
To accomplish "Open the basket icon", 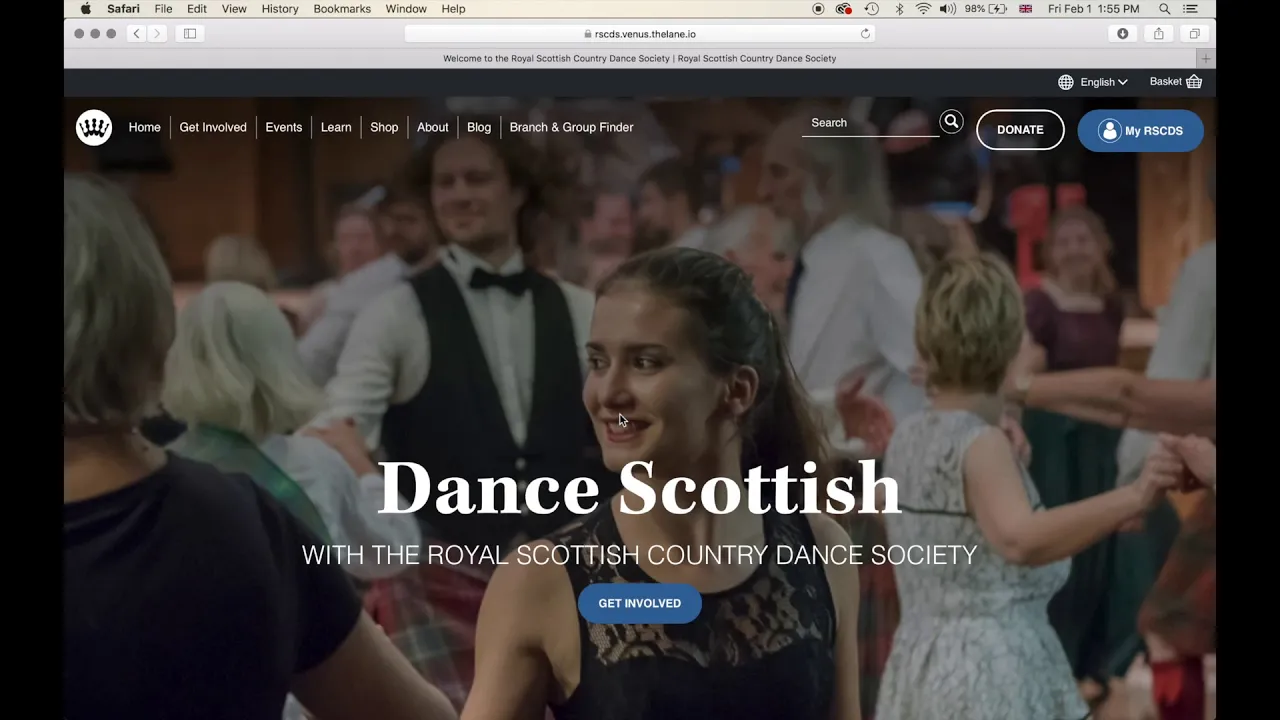I will click(1194, 82).
